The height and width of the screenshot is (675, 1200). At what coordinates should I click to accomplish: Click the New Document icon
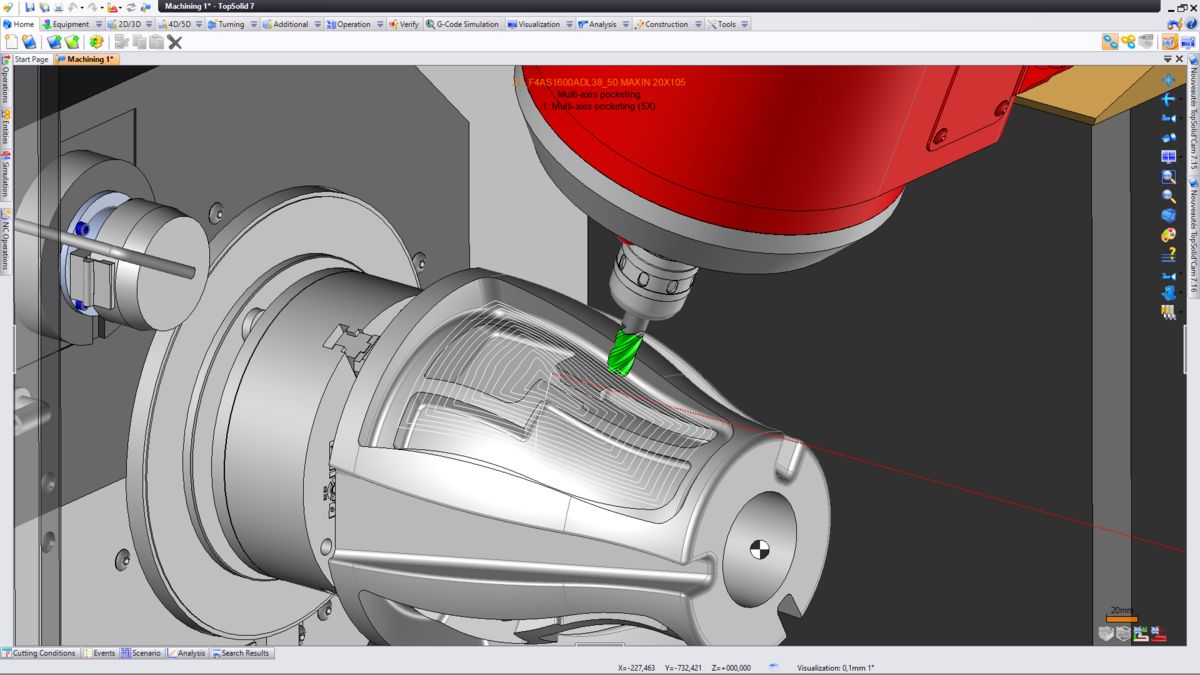click(x=12, y=42)
